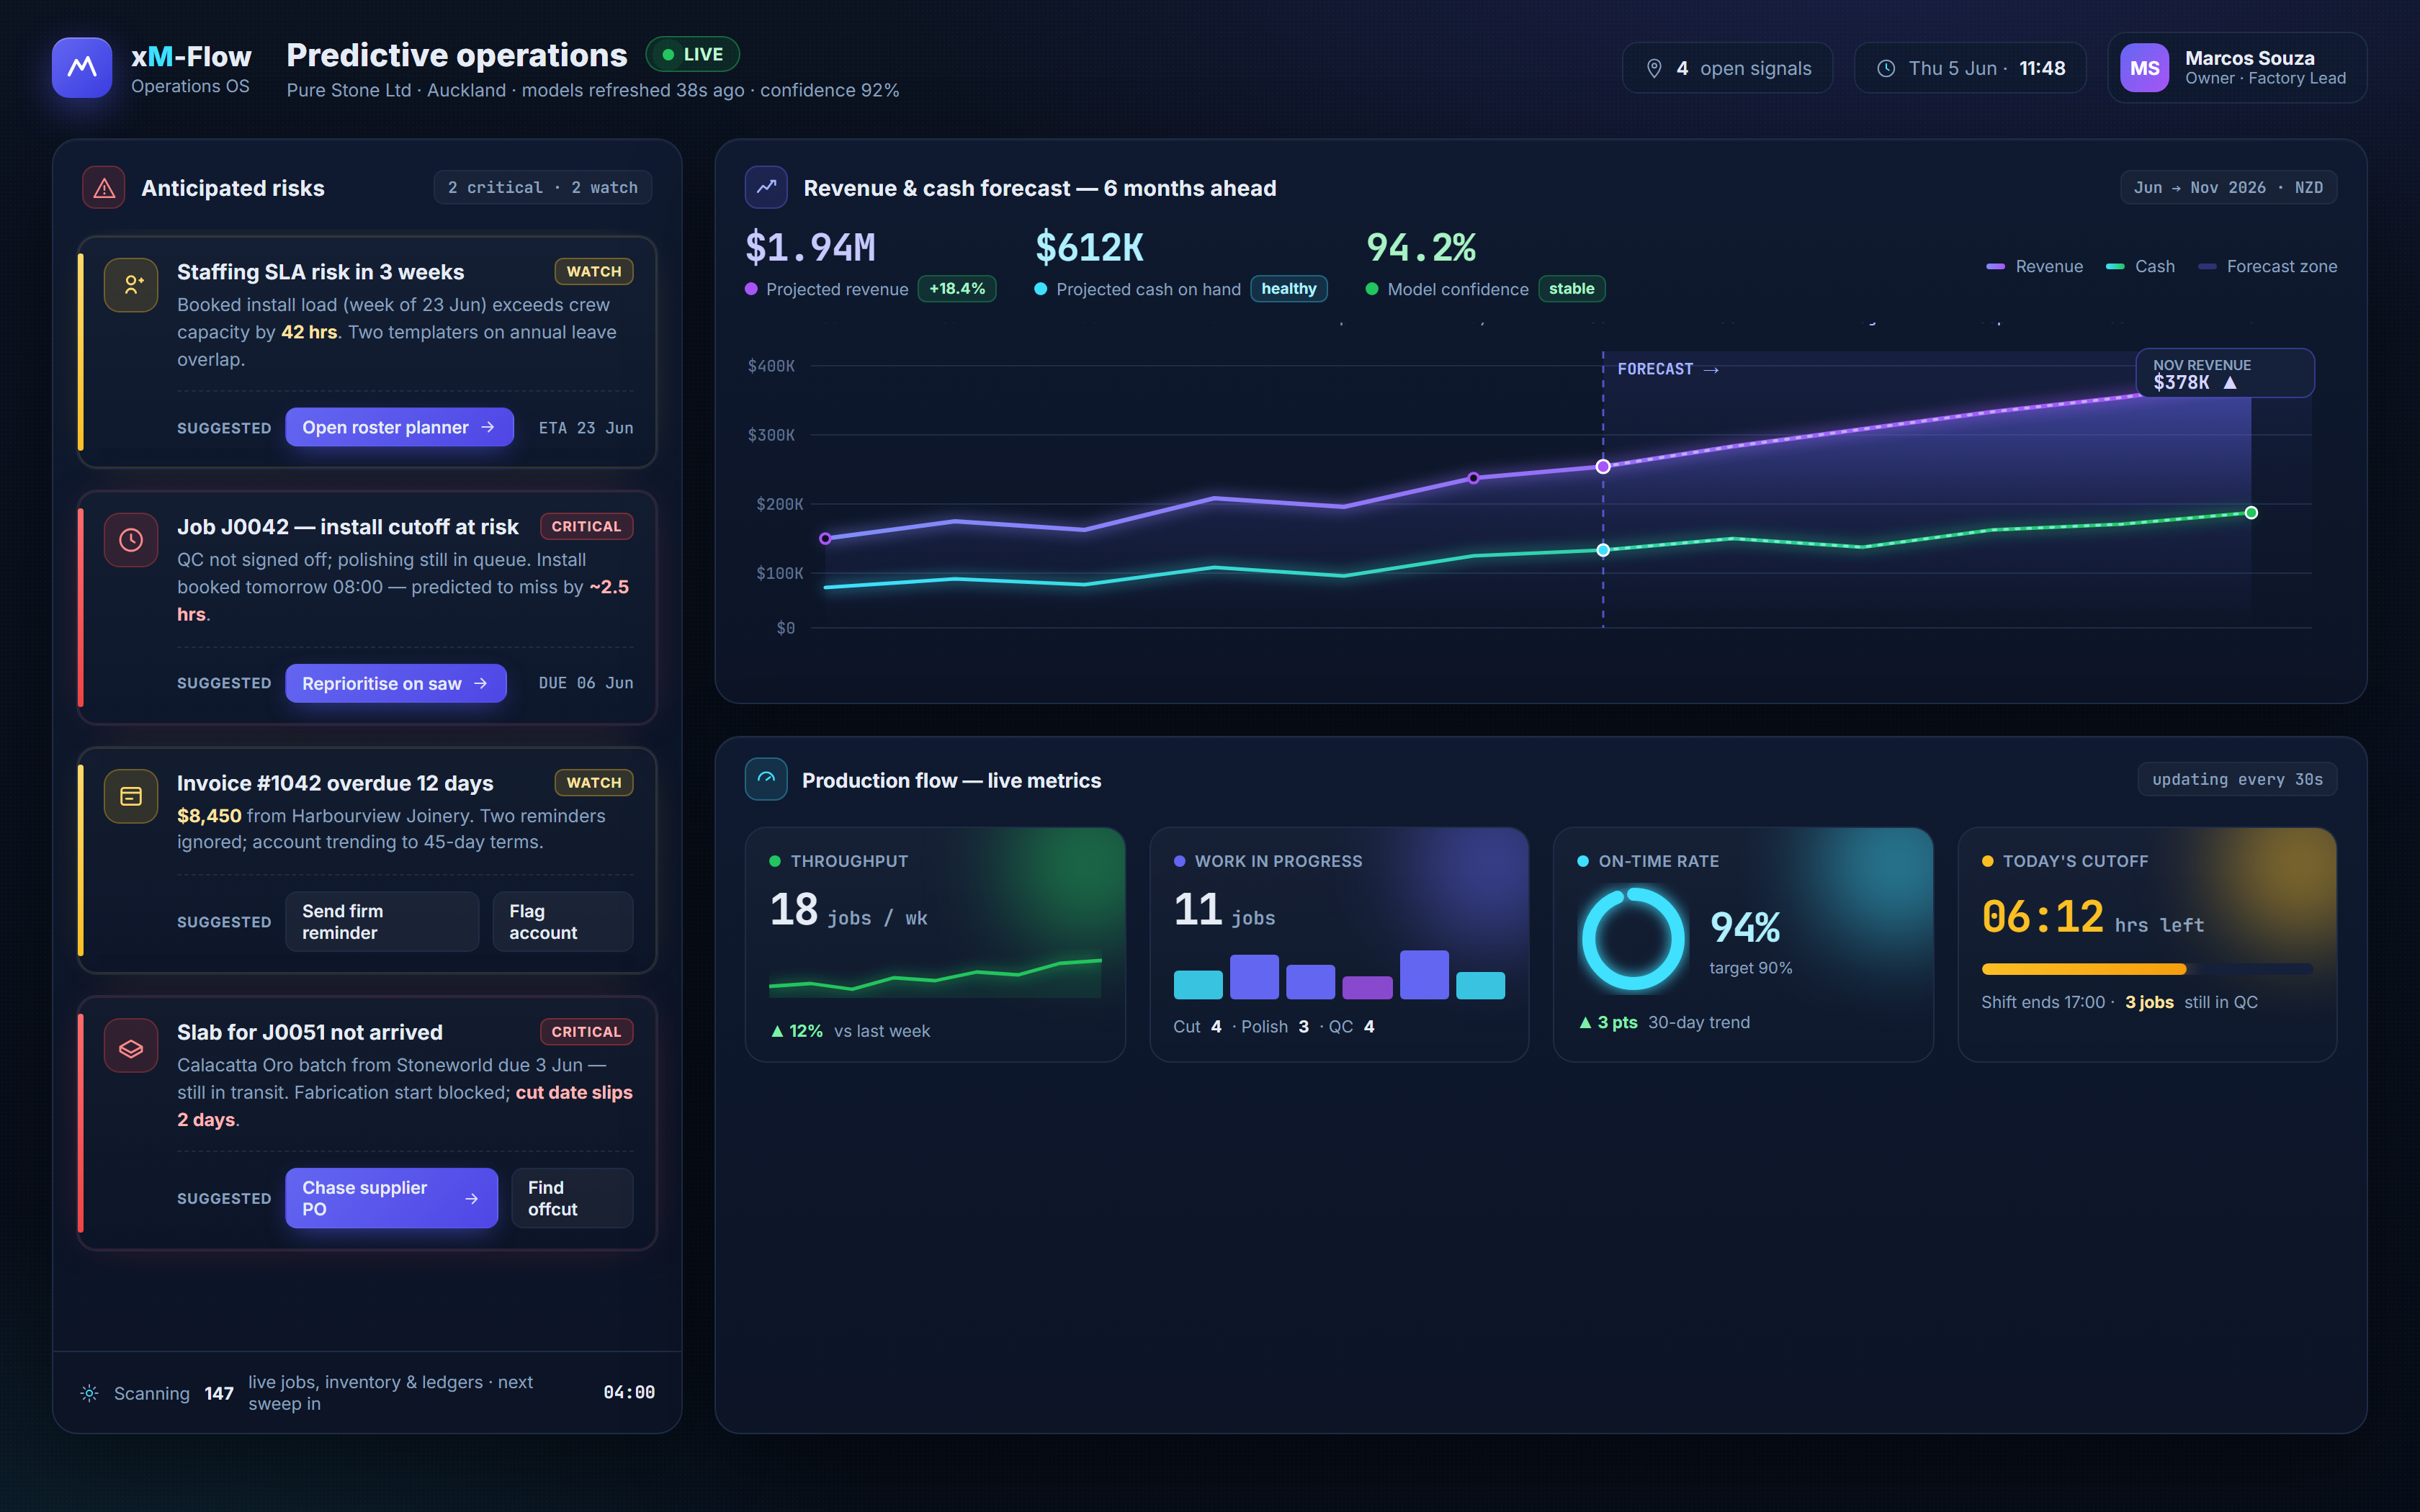Screen dimensions: 2420x1512
Task: Click the ETA 23 Jun label
Action: click(x=586, y=428)
